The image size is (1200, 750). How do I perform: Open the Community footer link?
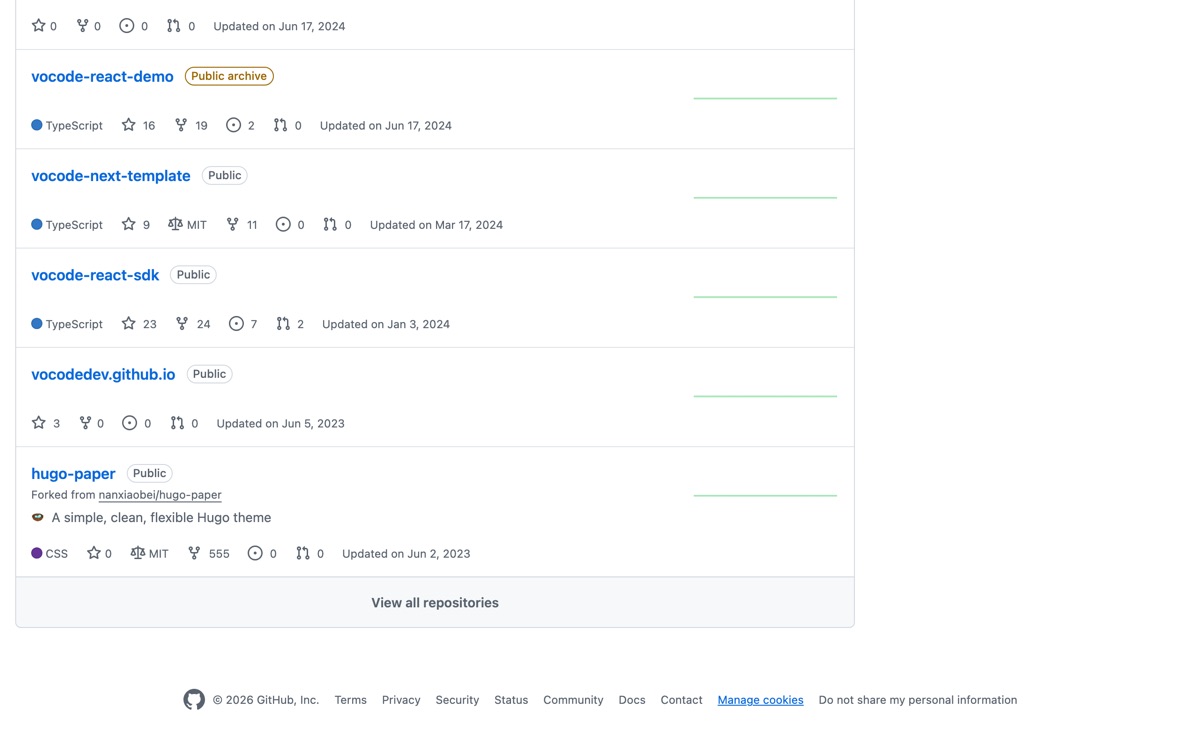point(573,700)
